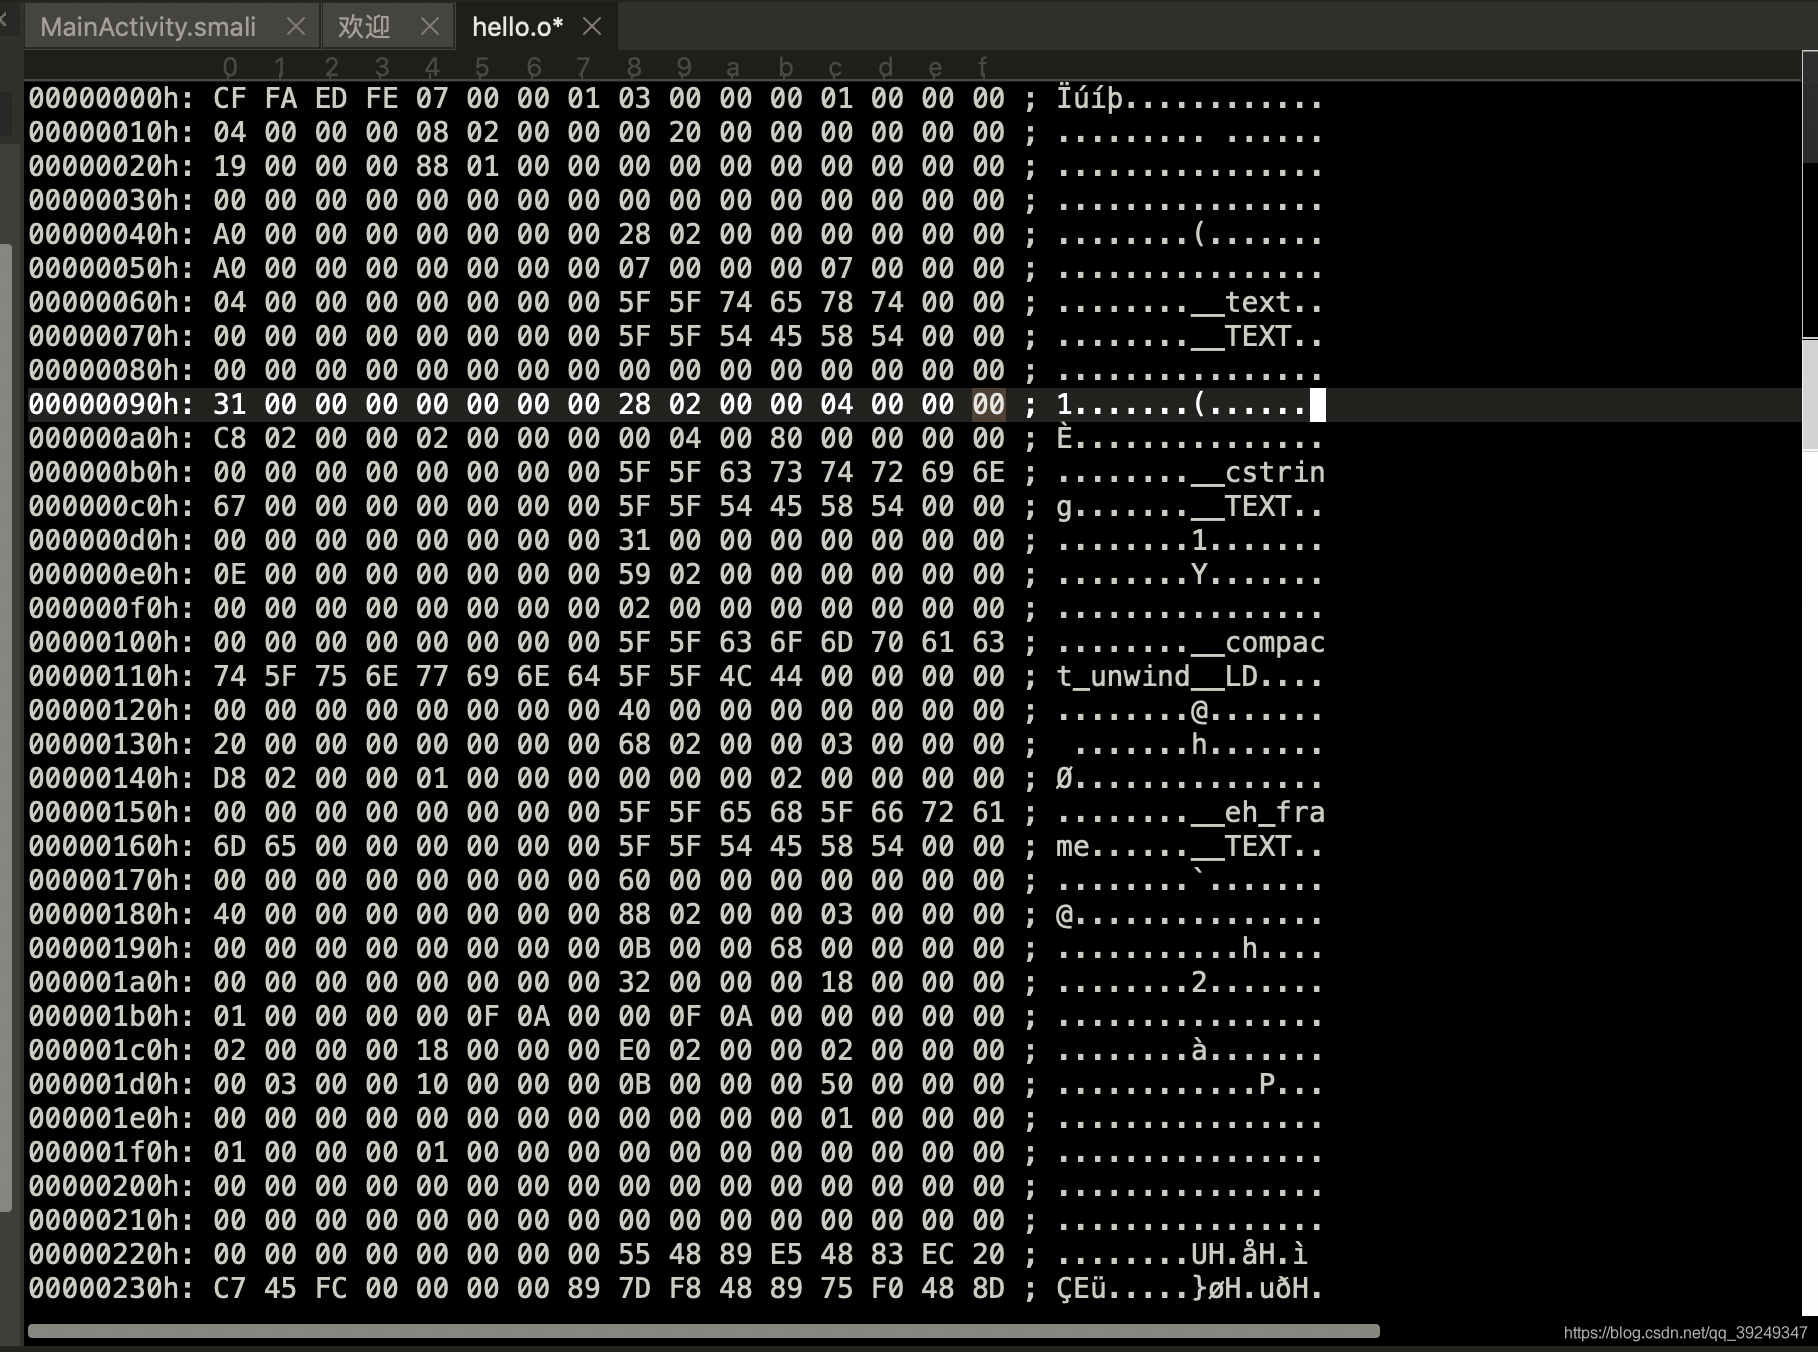
Task: Click byte 8D in row 00000230h
Action: (988, 1288)
